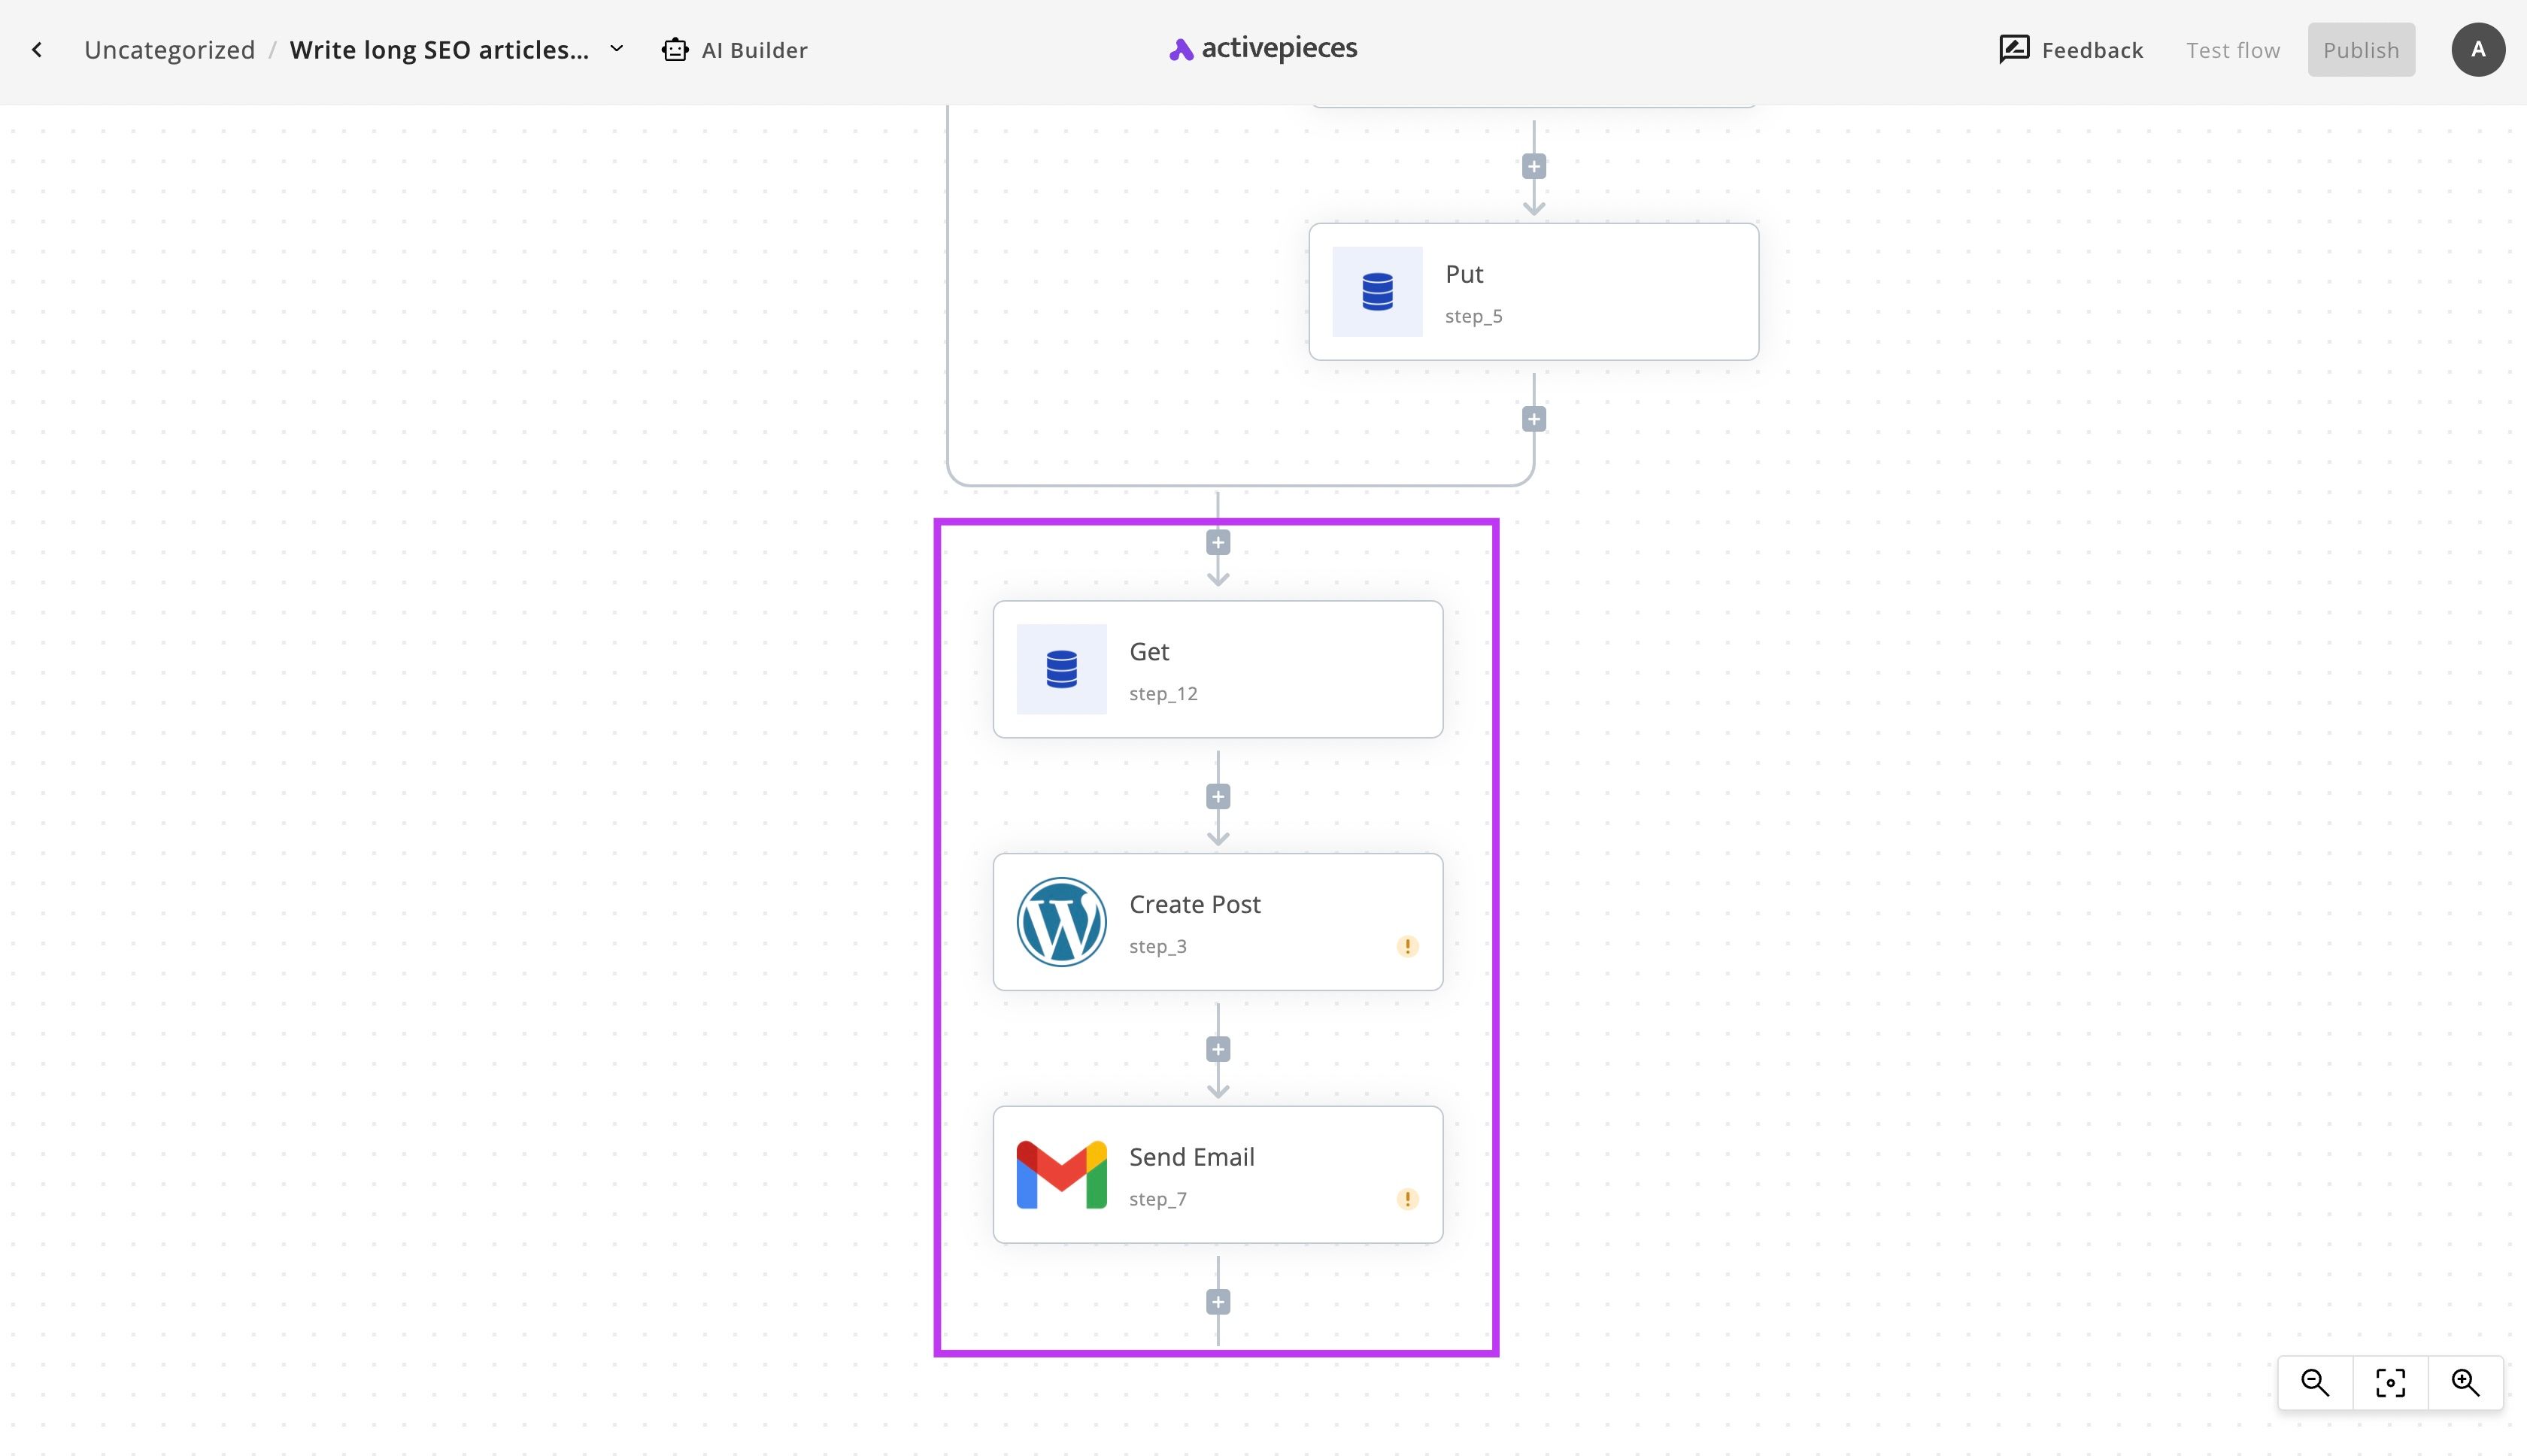Viewport: 2527px width, 1456px height.
Task: Select the Create Post step_3 card
Action: (1218, 922)
